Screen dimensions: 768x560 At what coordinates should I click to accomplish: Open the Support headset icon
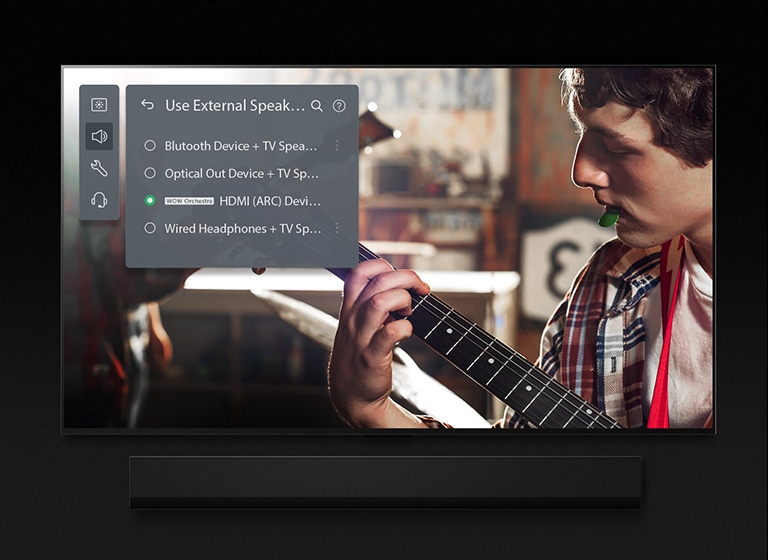point(99,200)
